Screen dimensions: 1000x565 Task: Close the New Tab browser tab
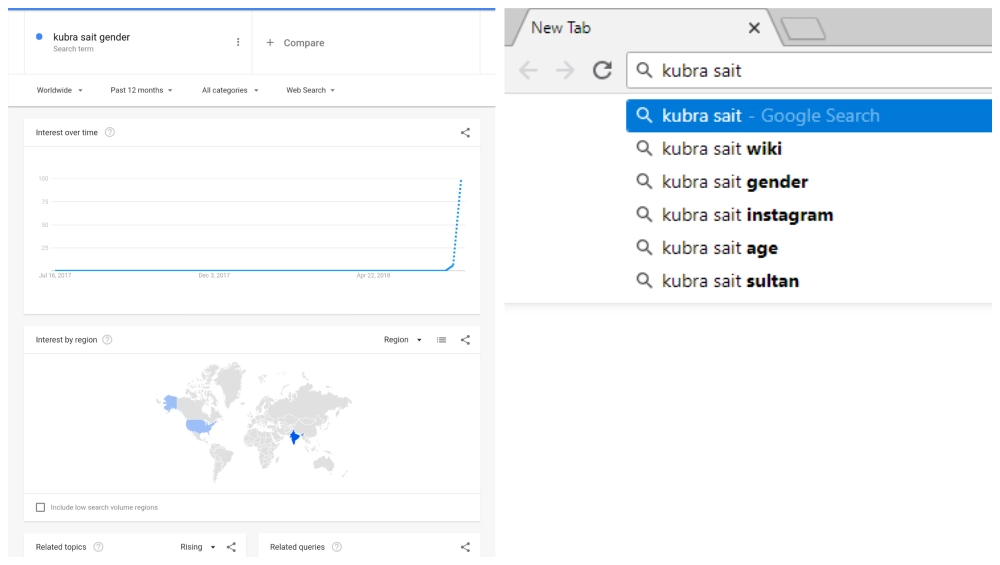point(754,28)
